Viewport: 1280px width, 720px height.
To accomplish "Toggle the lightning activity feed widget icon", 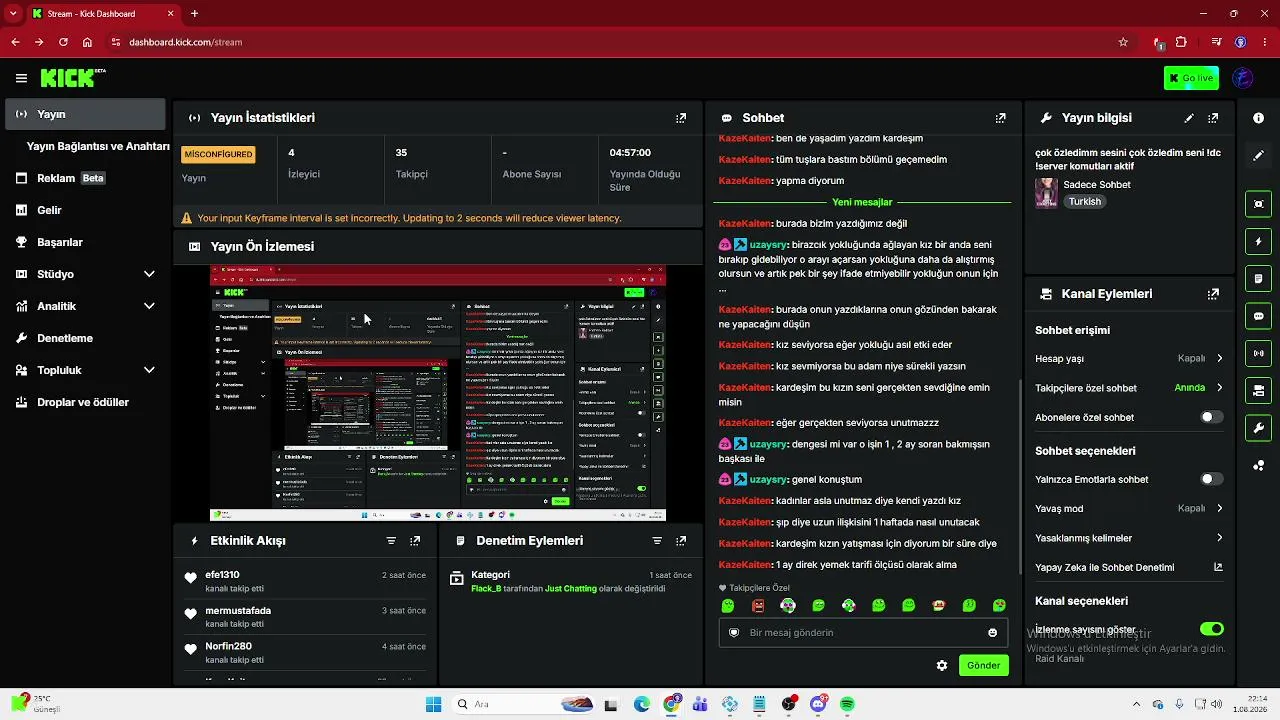I will click(1258, 242).
